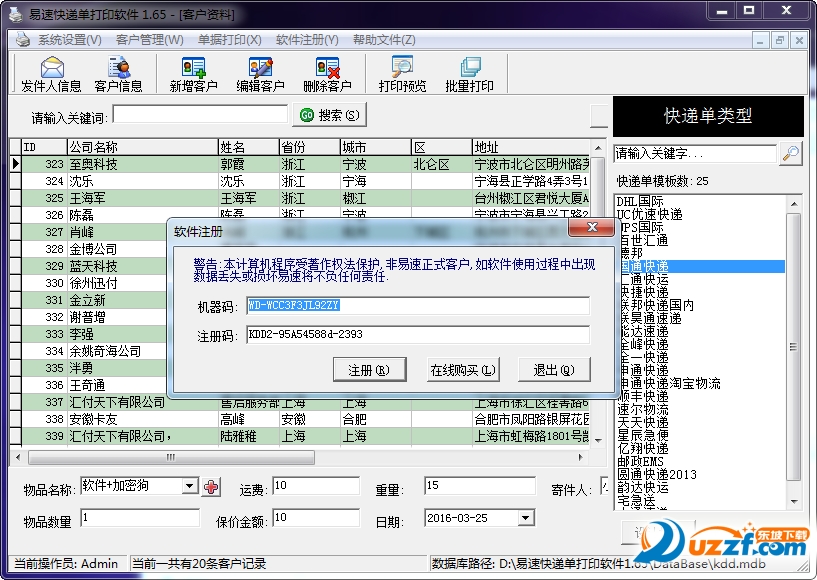This screenshot has width=817, height=580.
Task: Click the 搜索(S) button
Action: click(x=330, y=115)
